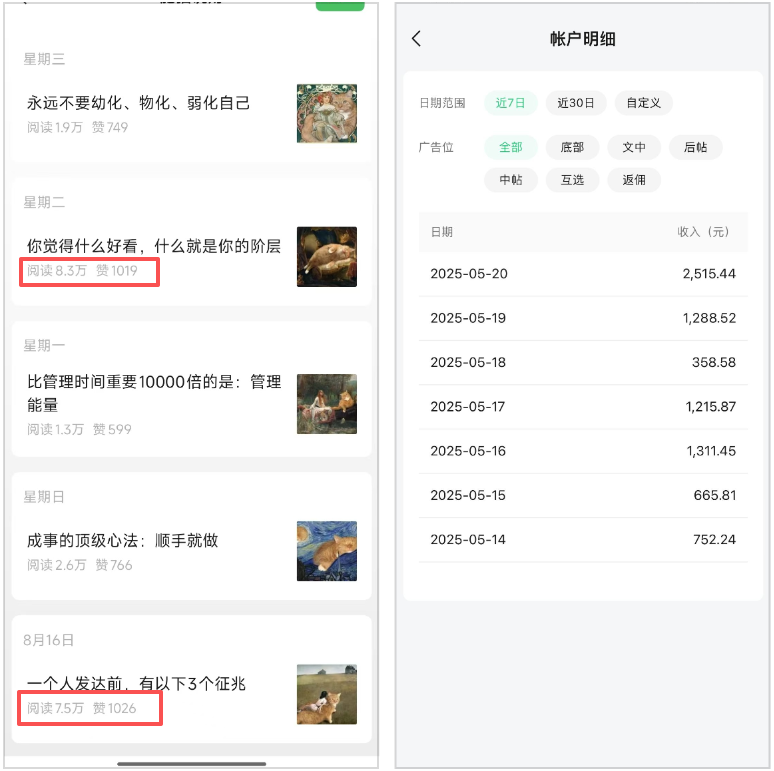
Task: Tap income amount 2,515.44
Action: (709, 274)
